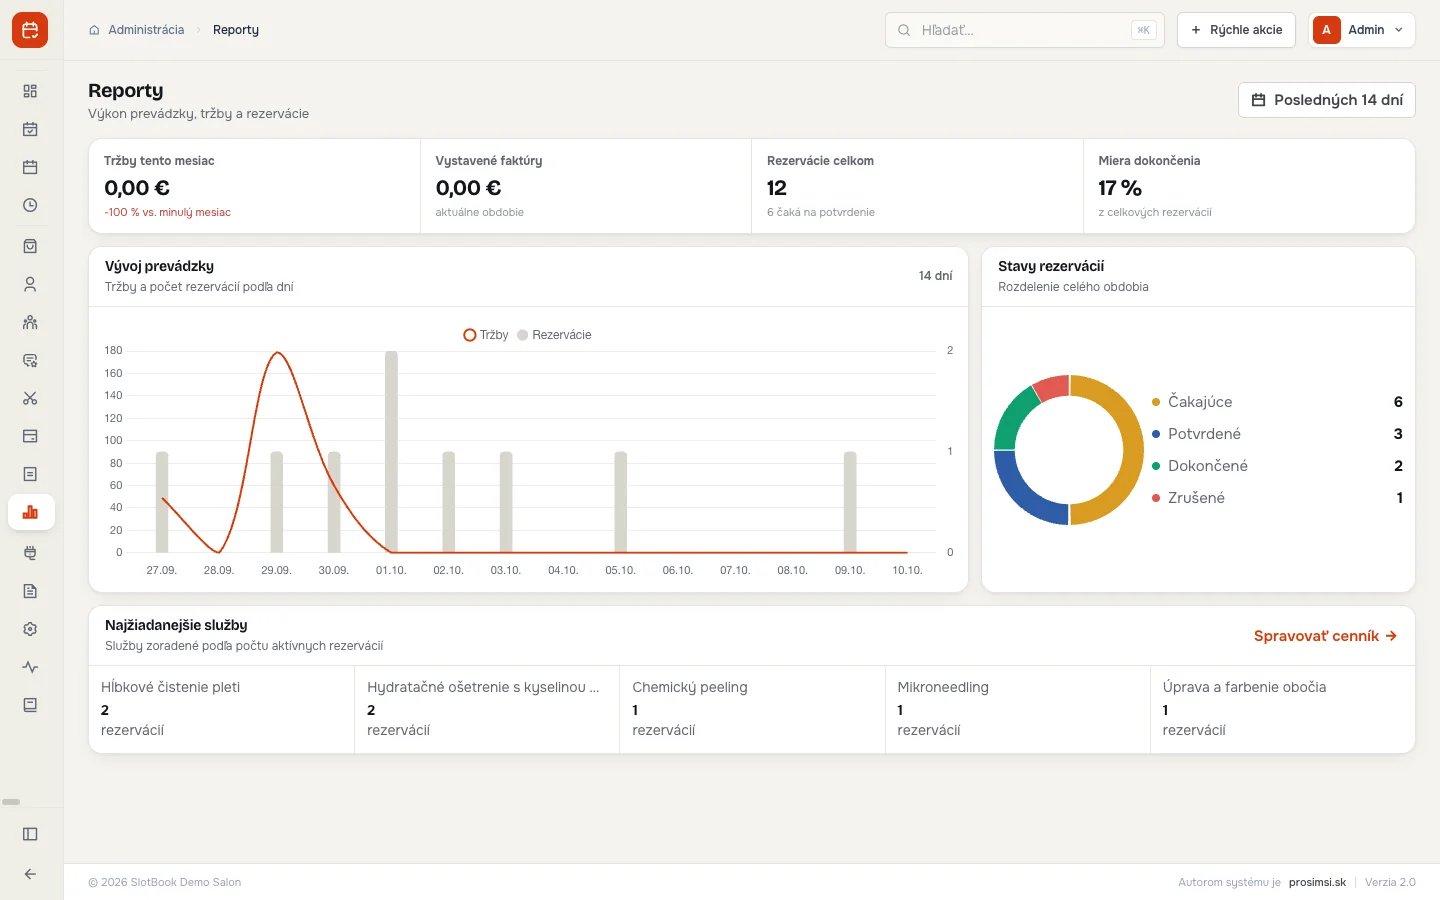
Task: Select the Úprava a farbenie obočia card
Action: click(x=1283, y=709)
